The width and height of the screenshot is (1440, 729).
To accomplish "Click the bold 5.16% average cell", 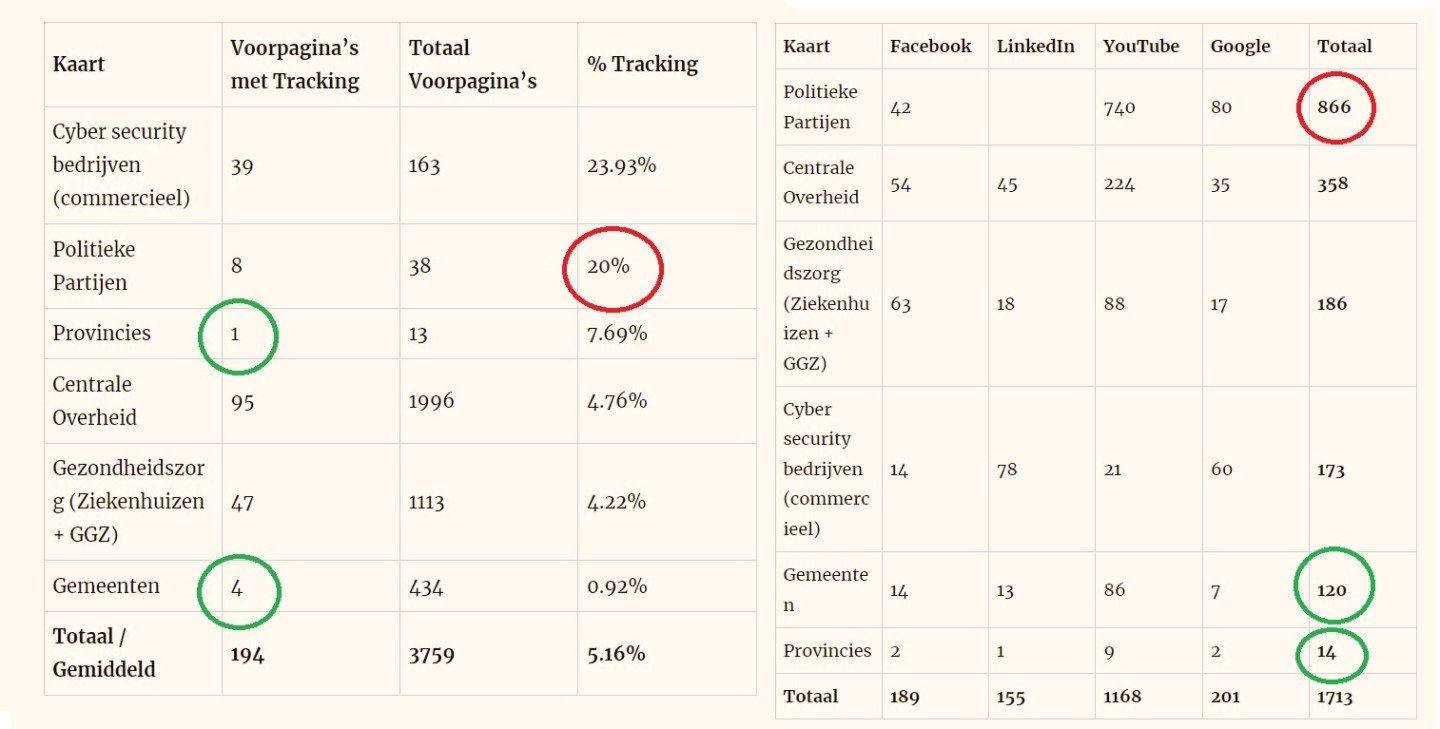I will click(616, 654).
